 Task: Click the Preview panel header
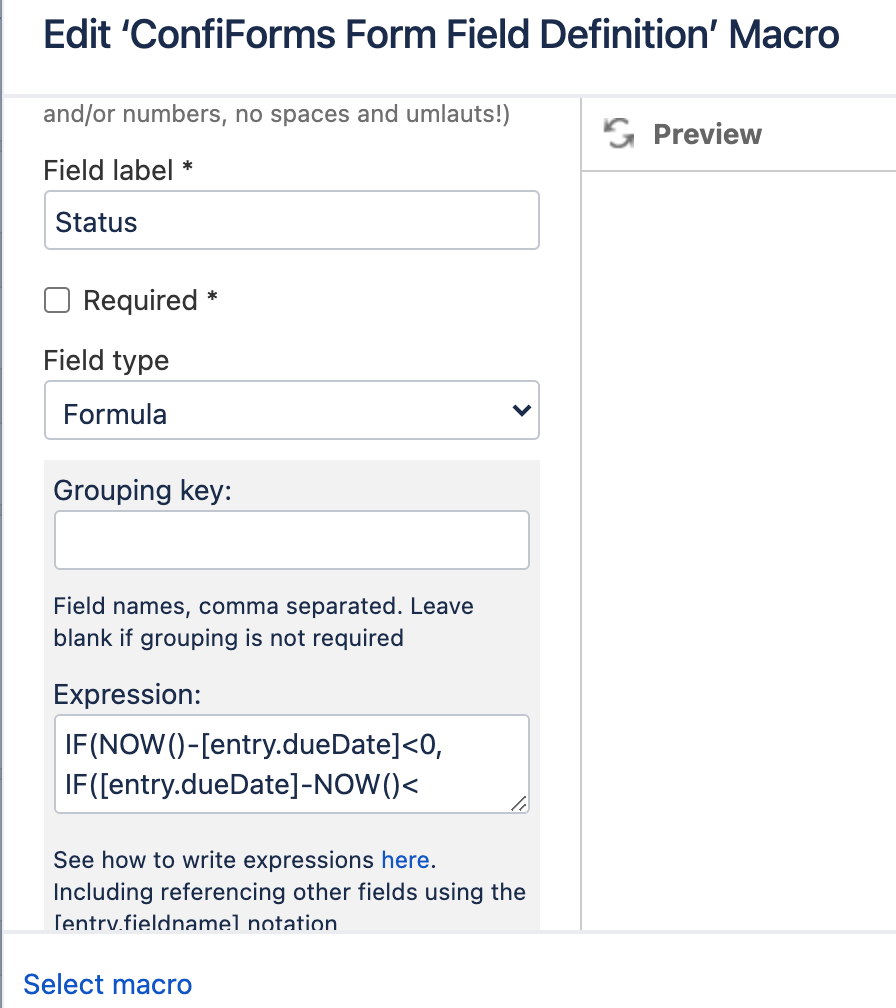click(x=707, y=134)
